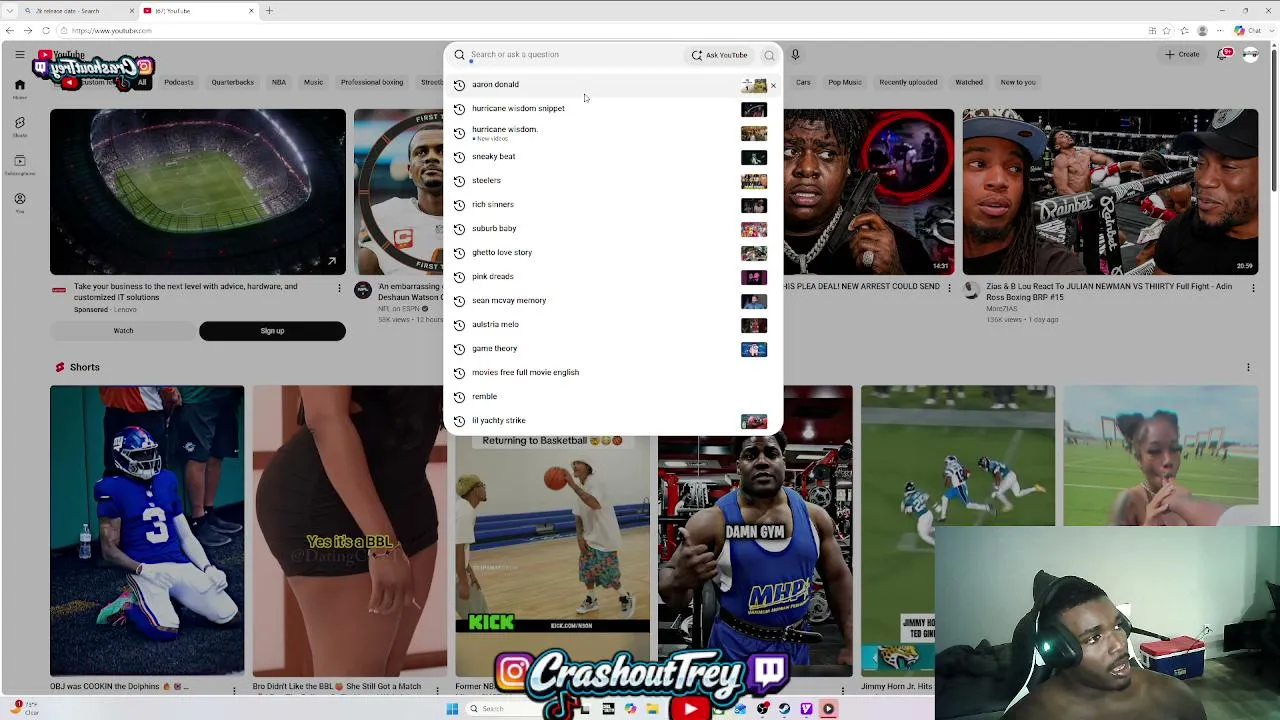The width and height of the screenshot is (1280, 720).
Task: Open the Lenovo ad's three-dot options menu
Action: (339, 288)
